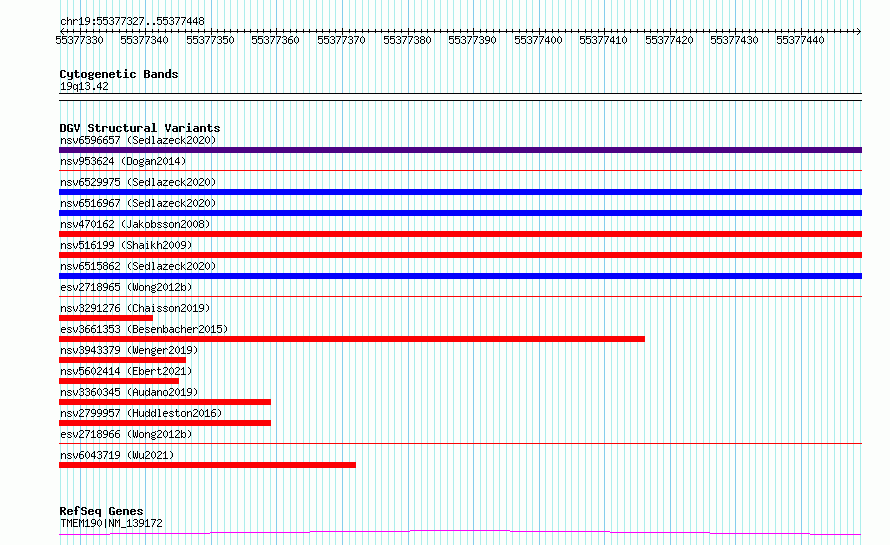Click the purple nsv6596657 variant bar

pyautogui.click(x=460, y=150)
